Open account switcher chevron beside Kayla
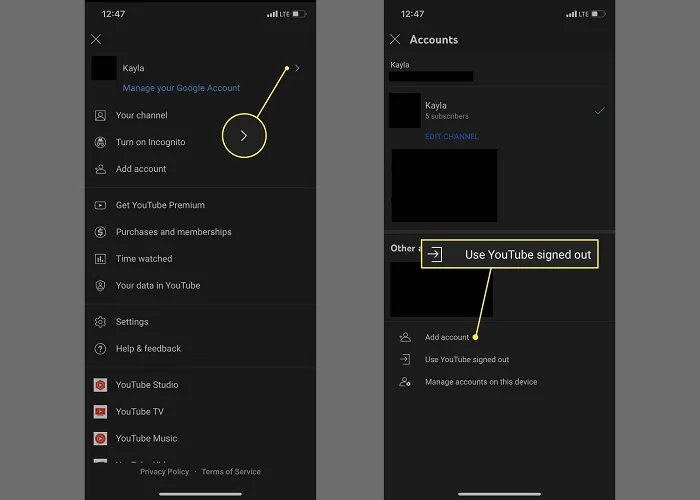The width and height of the screenshot is (700, 500). [x=297, y=68]
